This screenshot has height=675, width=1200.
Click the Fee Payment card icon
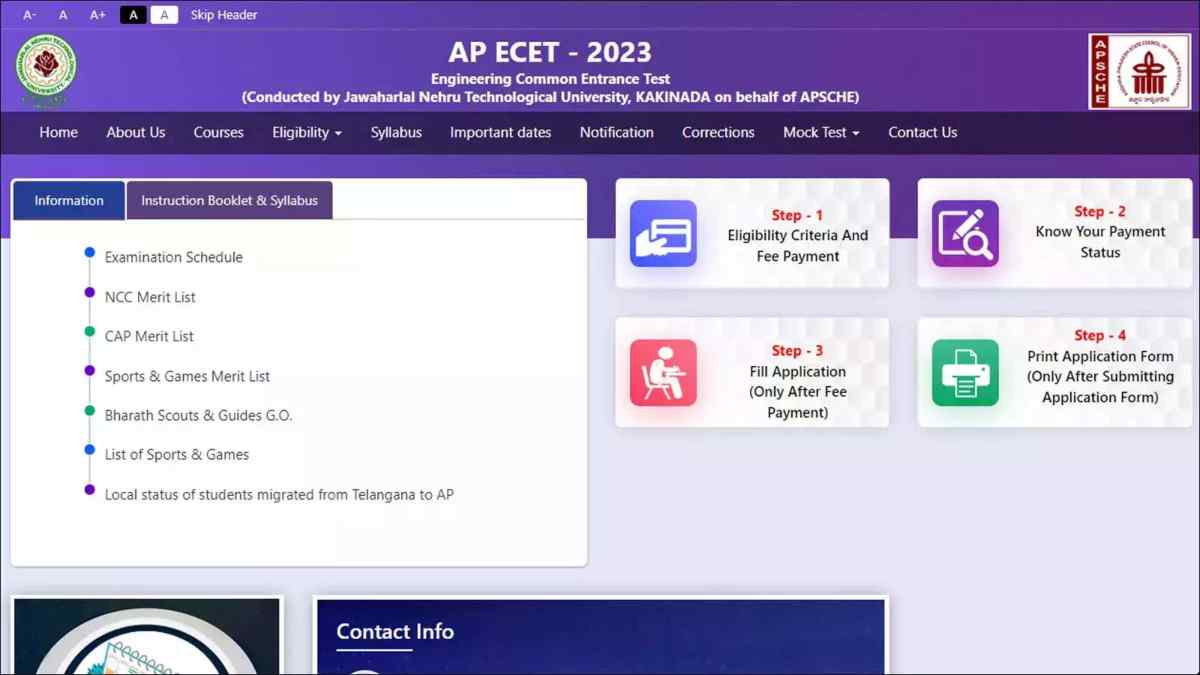point(663,234)
